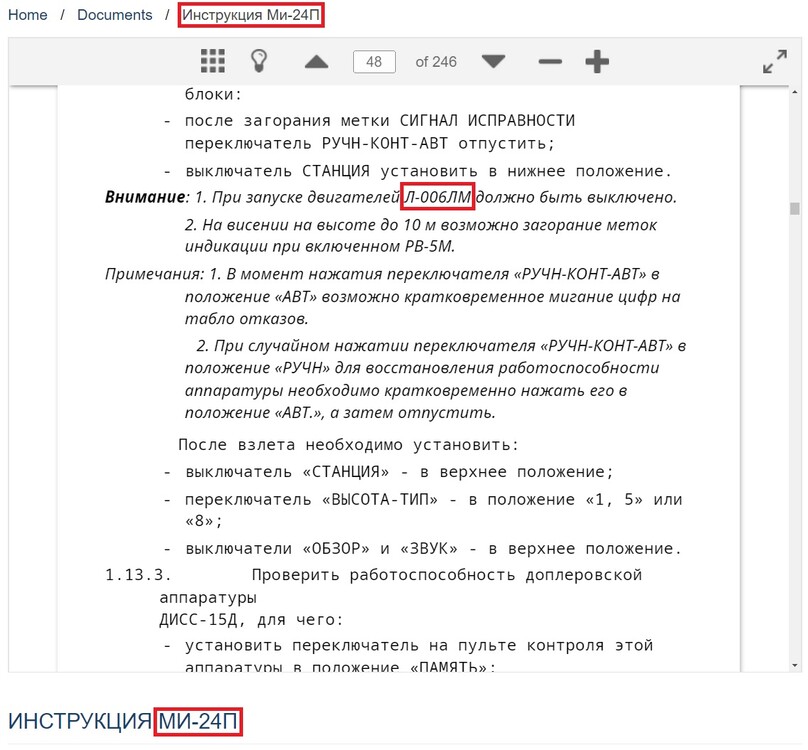Open the Home breadcrumb link

[27, 15]
